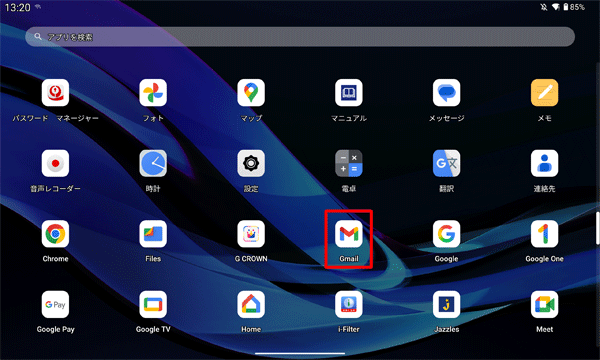
Task: Tap the Wi-Fi status icon
Action: (x=556, y=7)
